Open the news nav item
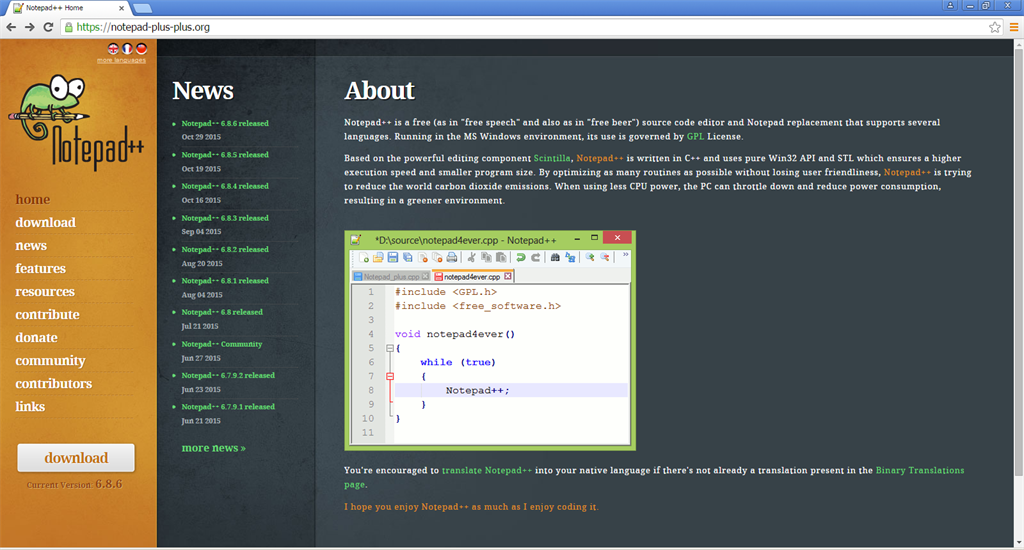1024x550 pixels. [31, 246]
